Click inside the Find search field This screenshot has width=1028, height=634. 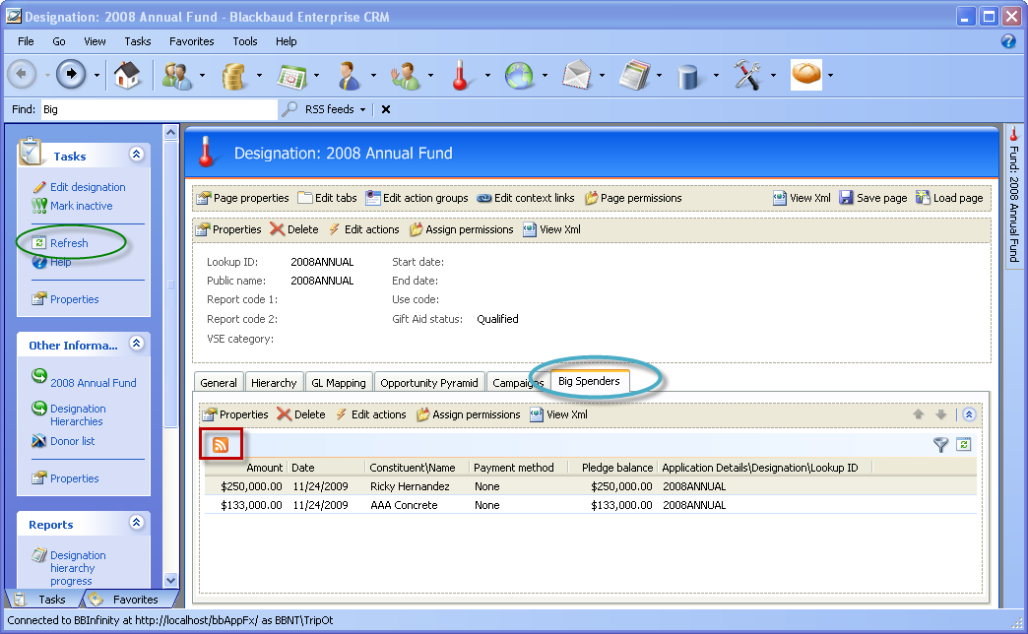157,110
